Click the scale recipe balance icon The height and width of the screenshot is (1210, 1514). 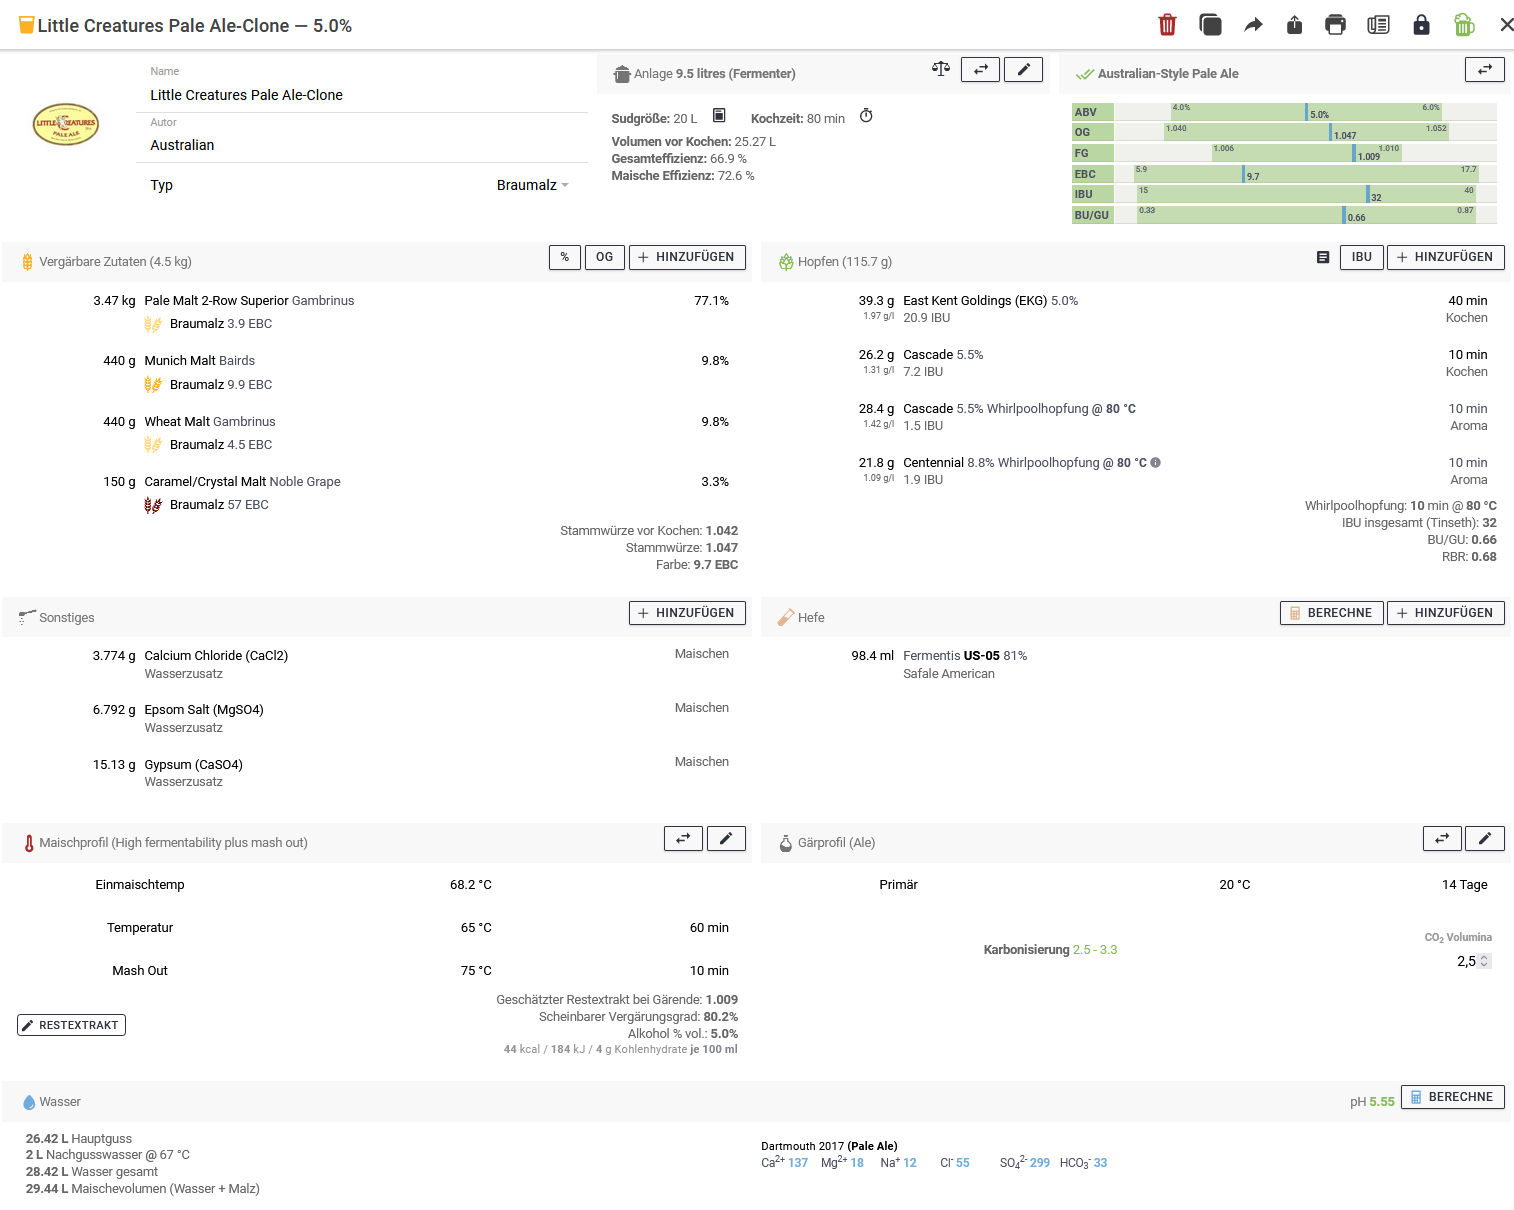[940, 69]
